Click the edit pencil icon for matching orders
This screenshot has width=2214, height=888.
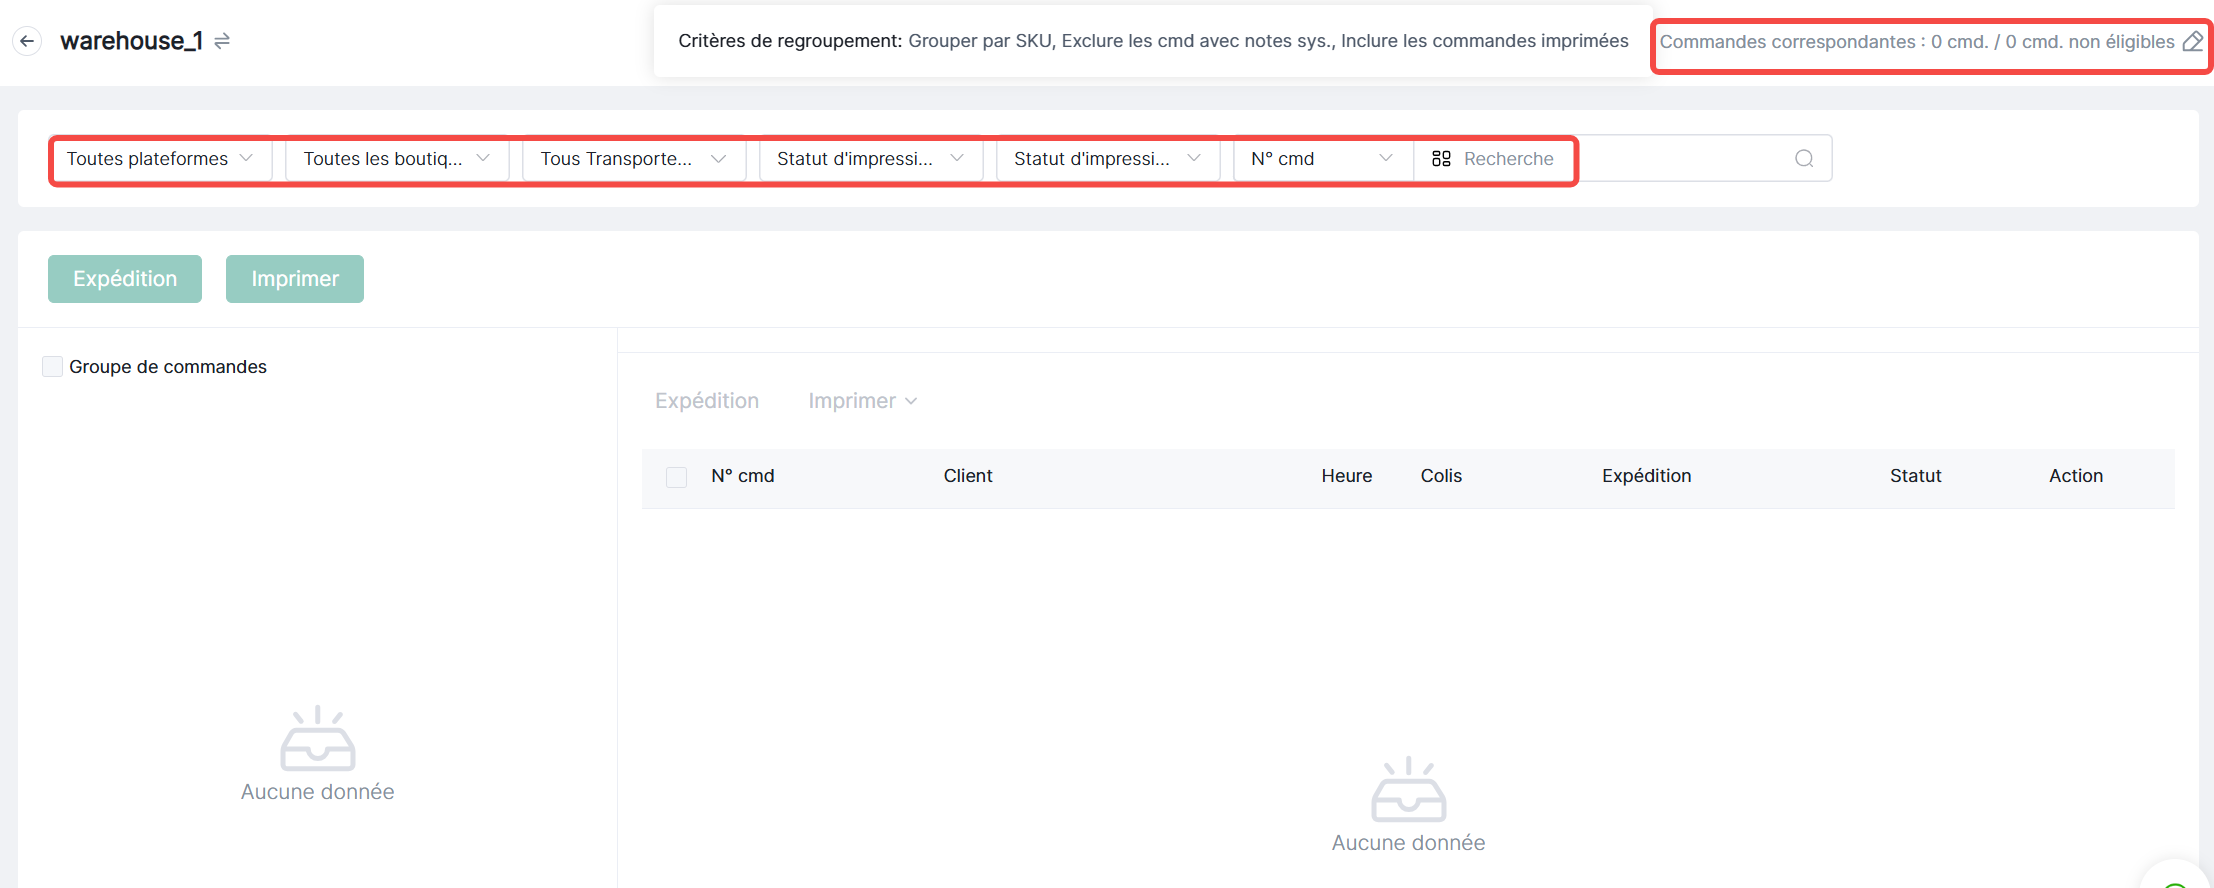2192,42
